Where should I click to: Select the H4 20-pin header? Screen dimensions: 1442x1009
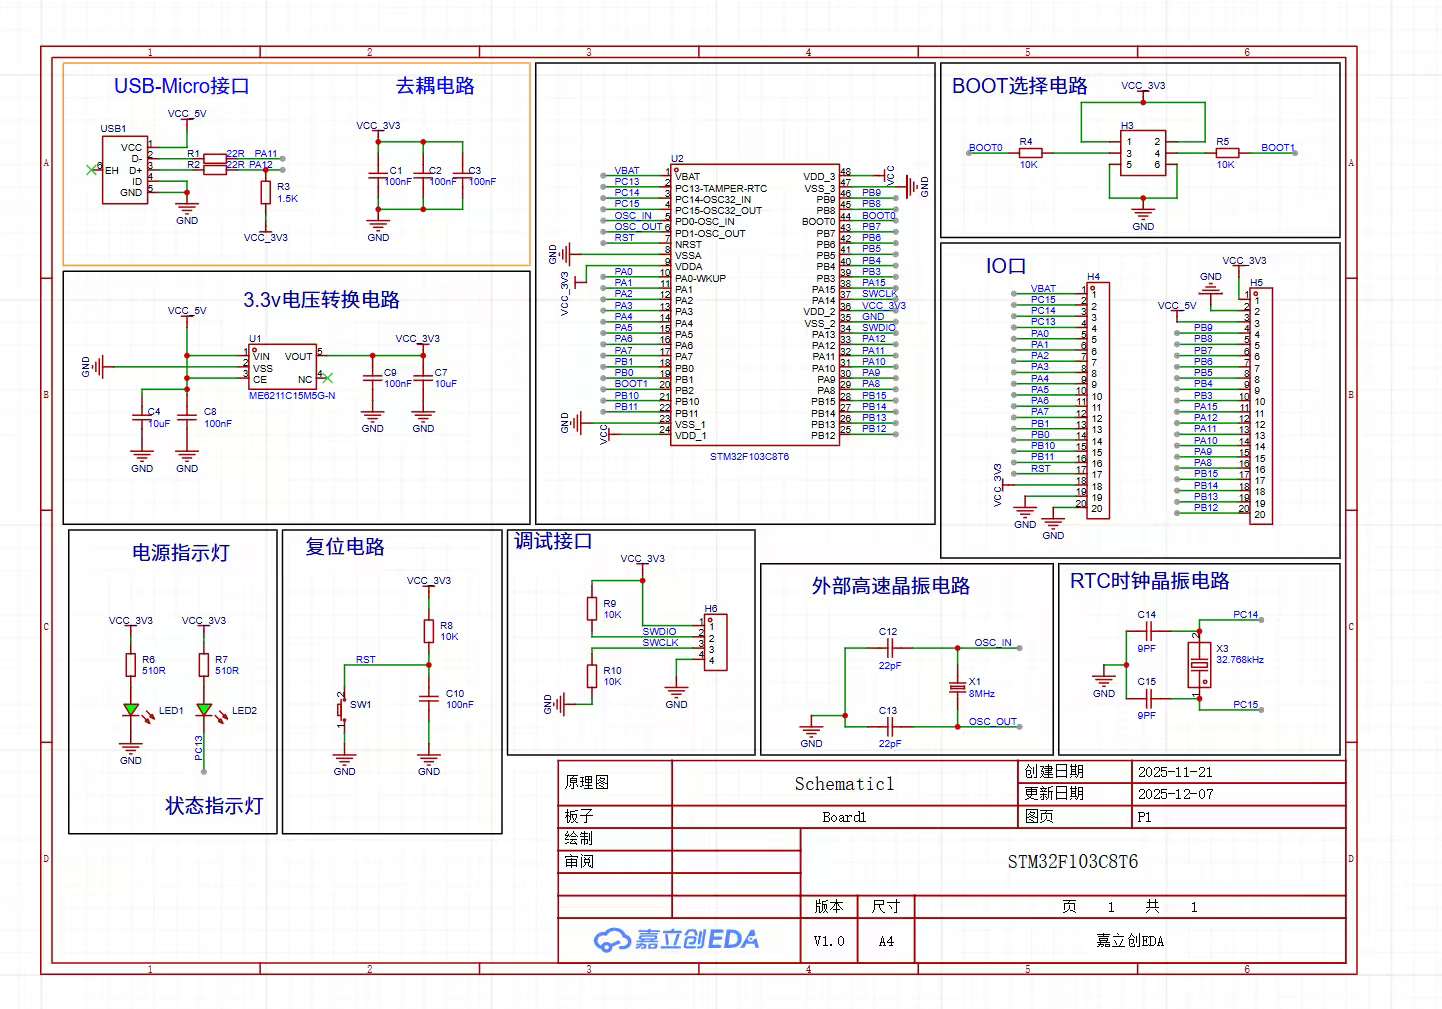click(1098, 400)
